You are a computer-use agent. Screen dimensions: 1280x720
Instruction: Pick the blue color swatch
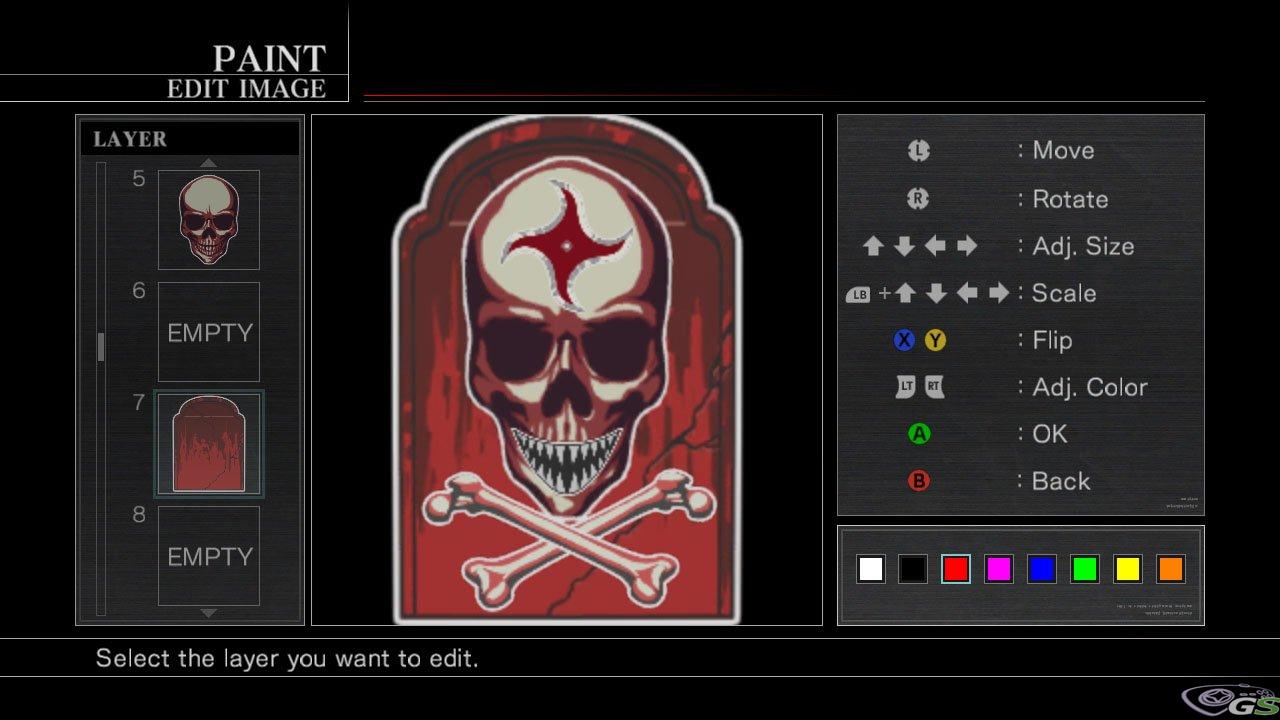click(1042, 569)
